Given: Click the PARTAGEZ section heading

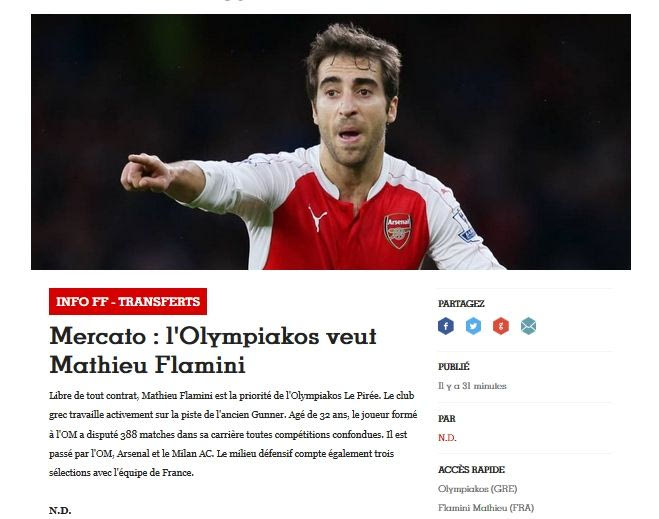Looking at the screenshot, I should pos(461,303).
